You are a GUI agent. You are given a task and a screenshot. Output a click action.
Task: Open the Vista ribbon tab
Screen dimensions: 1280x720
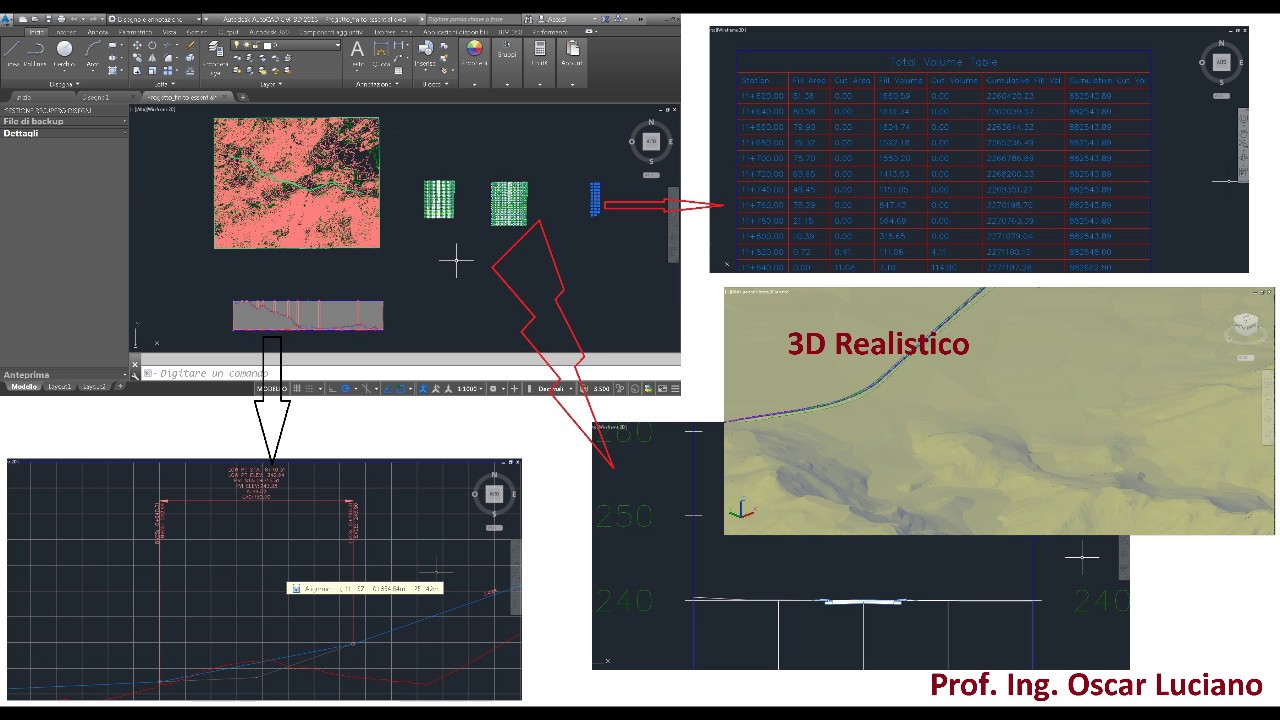point(169,32)
